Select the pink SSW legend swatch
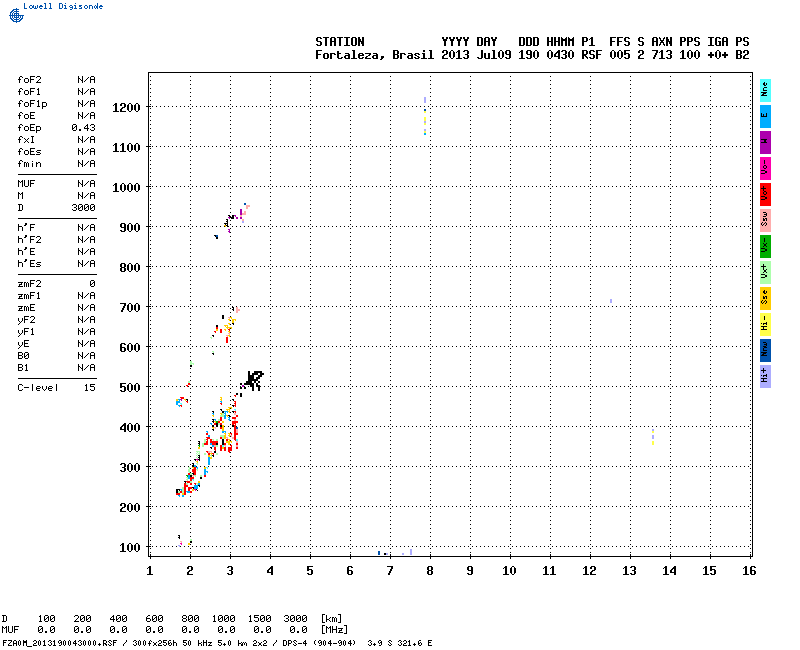This screenshot has height=650, width=800. 765,220
